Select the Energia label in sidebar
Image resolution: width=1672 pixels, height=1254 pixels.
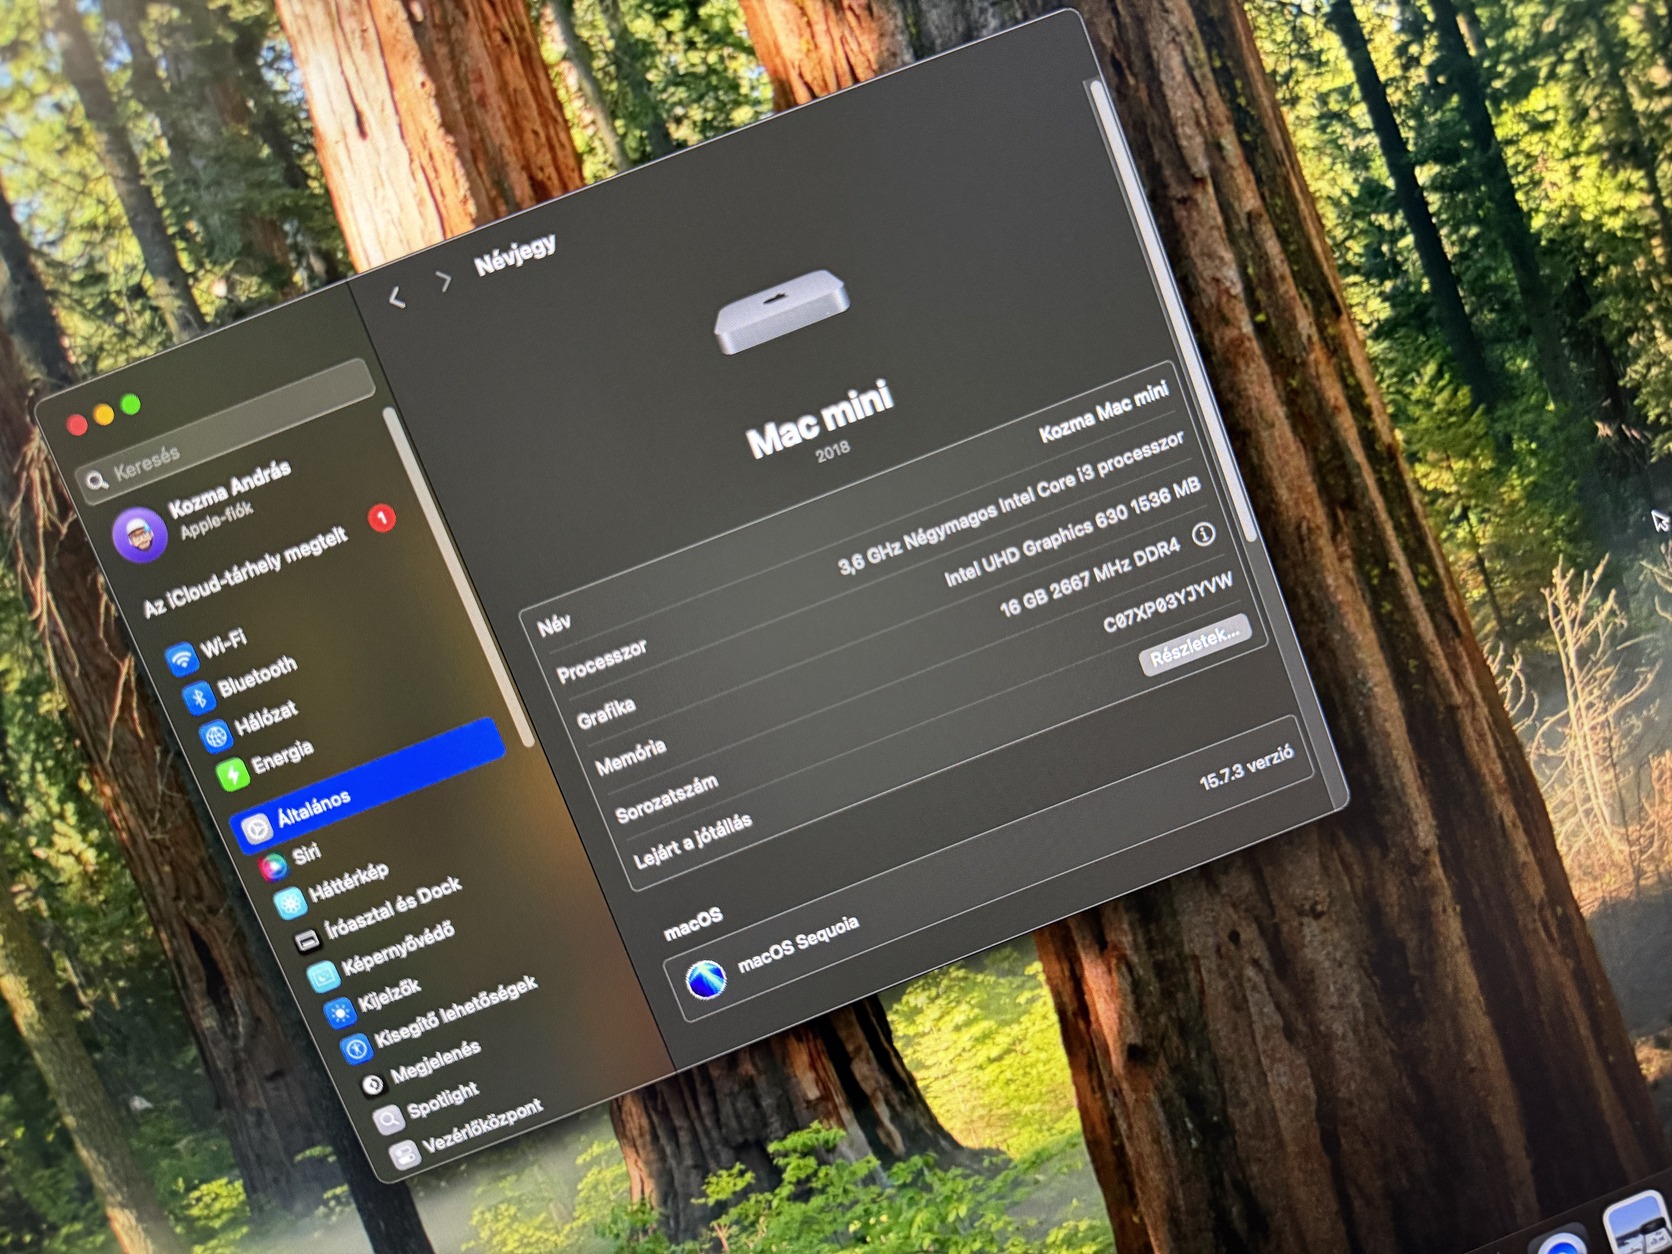(x=283, y=757)
